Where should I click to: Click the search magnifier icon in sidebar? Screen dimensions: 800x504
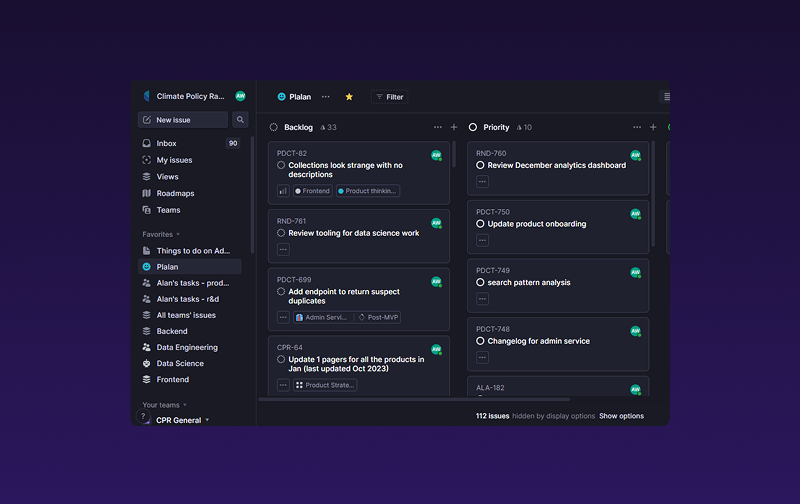pos(240,120)
